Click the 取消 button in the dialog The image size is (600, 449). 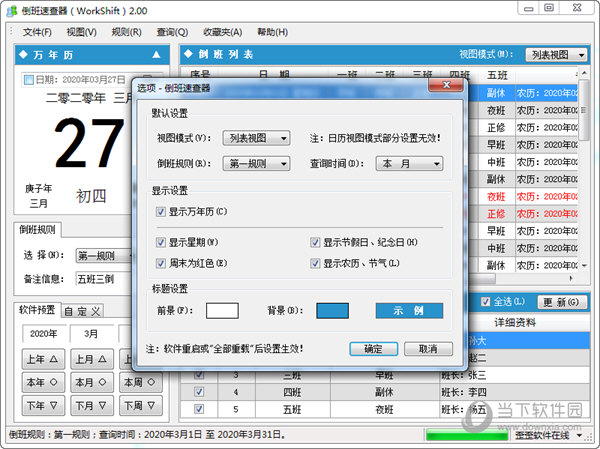[x=428, y=349]
